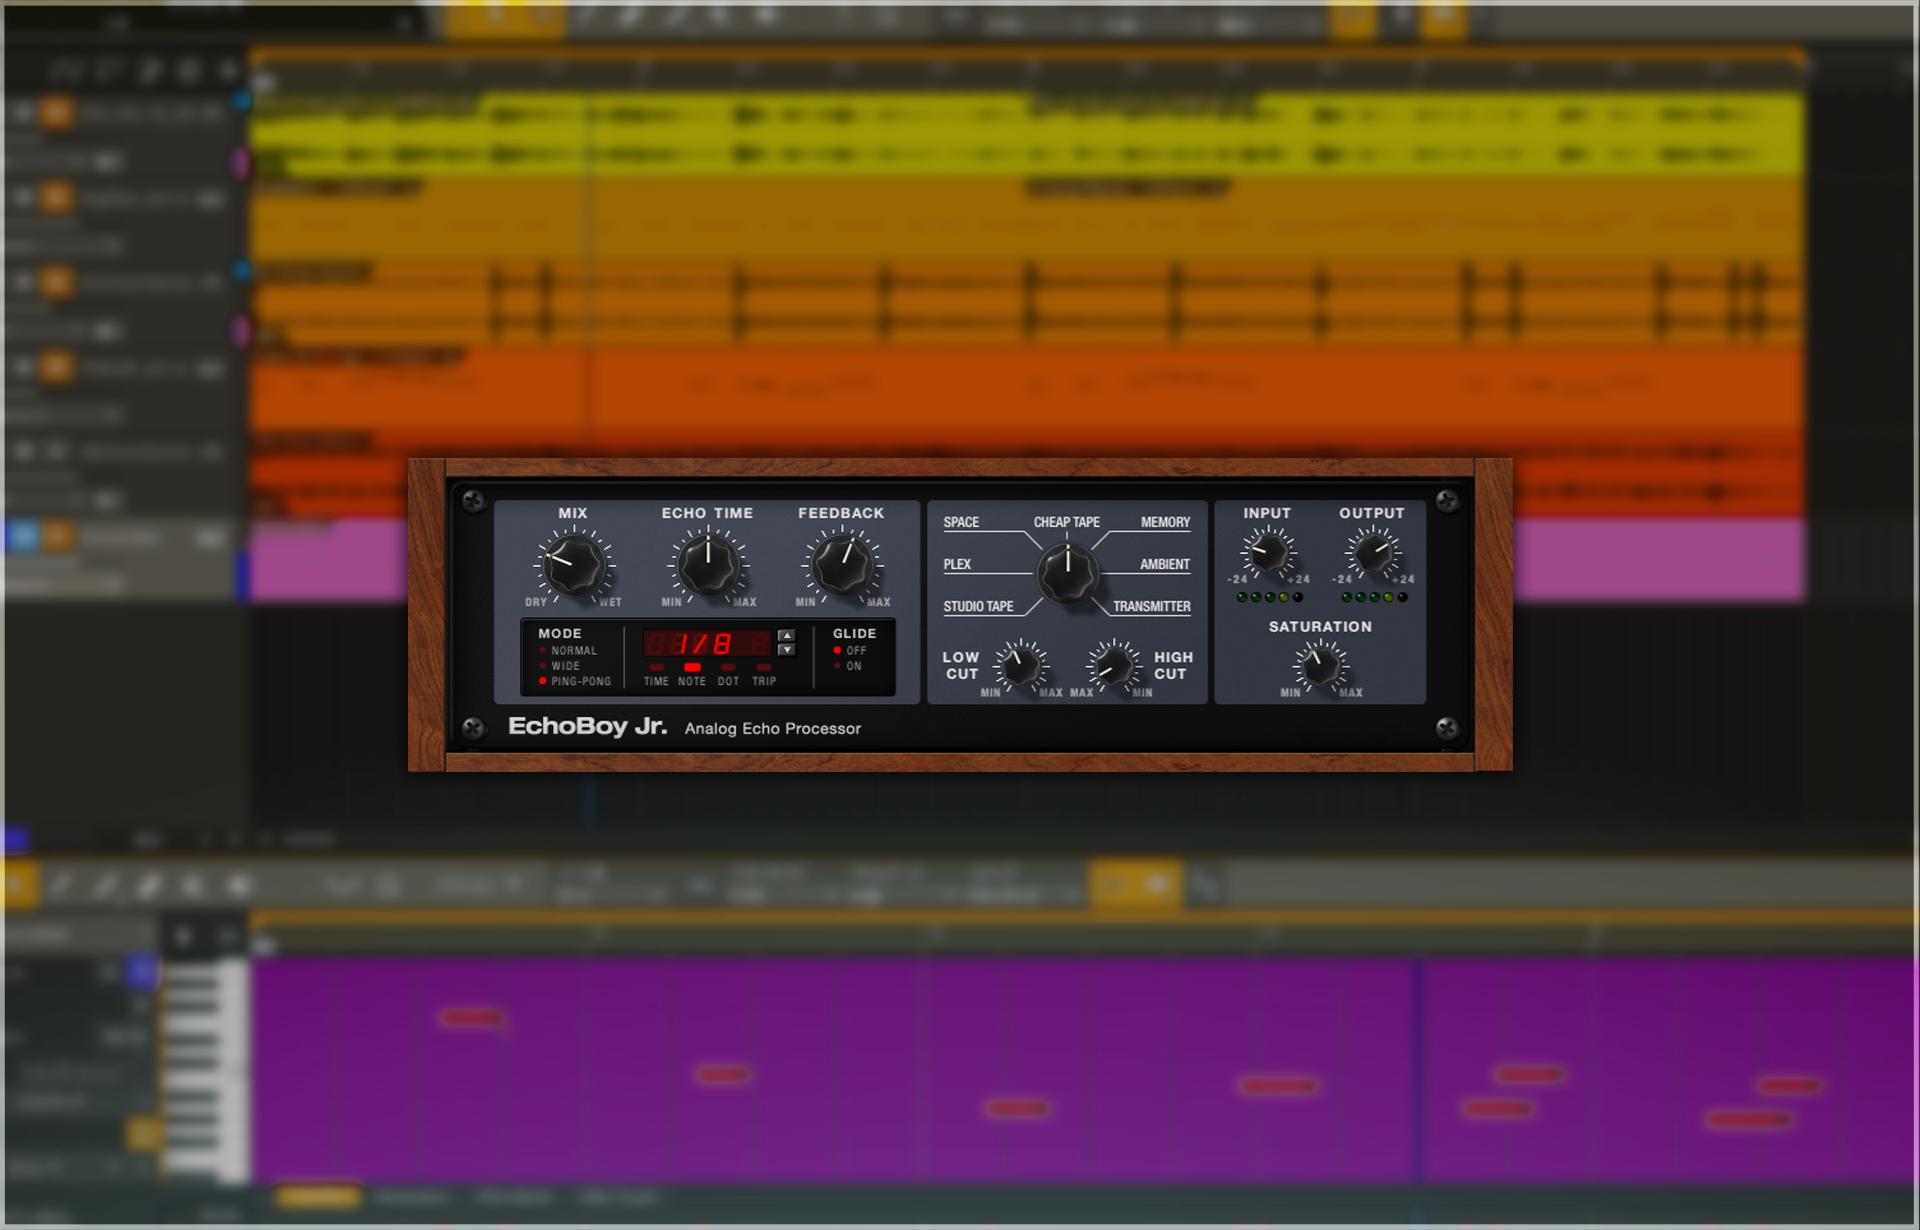Click the 1/8 echo time display
1920x1230 pixels.
tap(708, 643)
